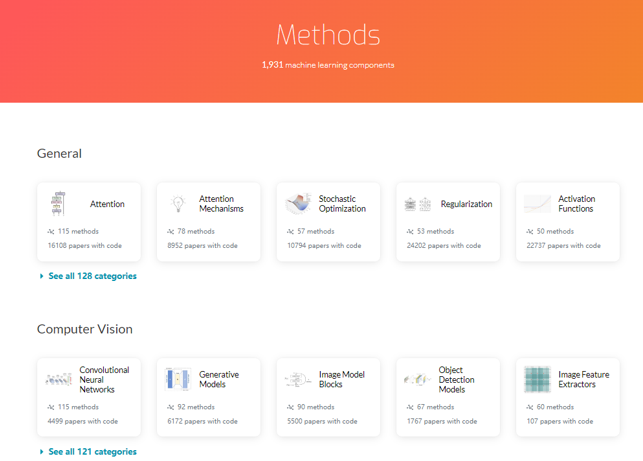Open the Activation Functions title link
This screenshot has height=461, width=643.
pos(576,204)
